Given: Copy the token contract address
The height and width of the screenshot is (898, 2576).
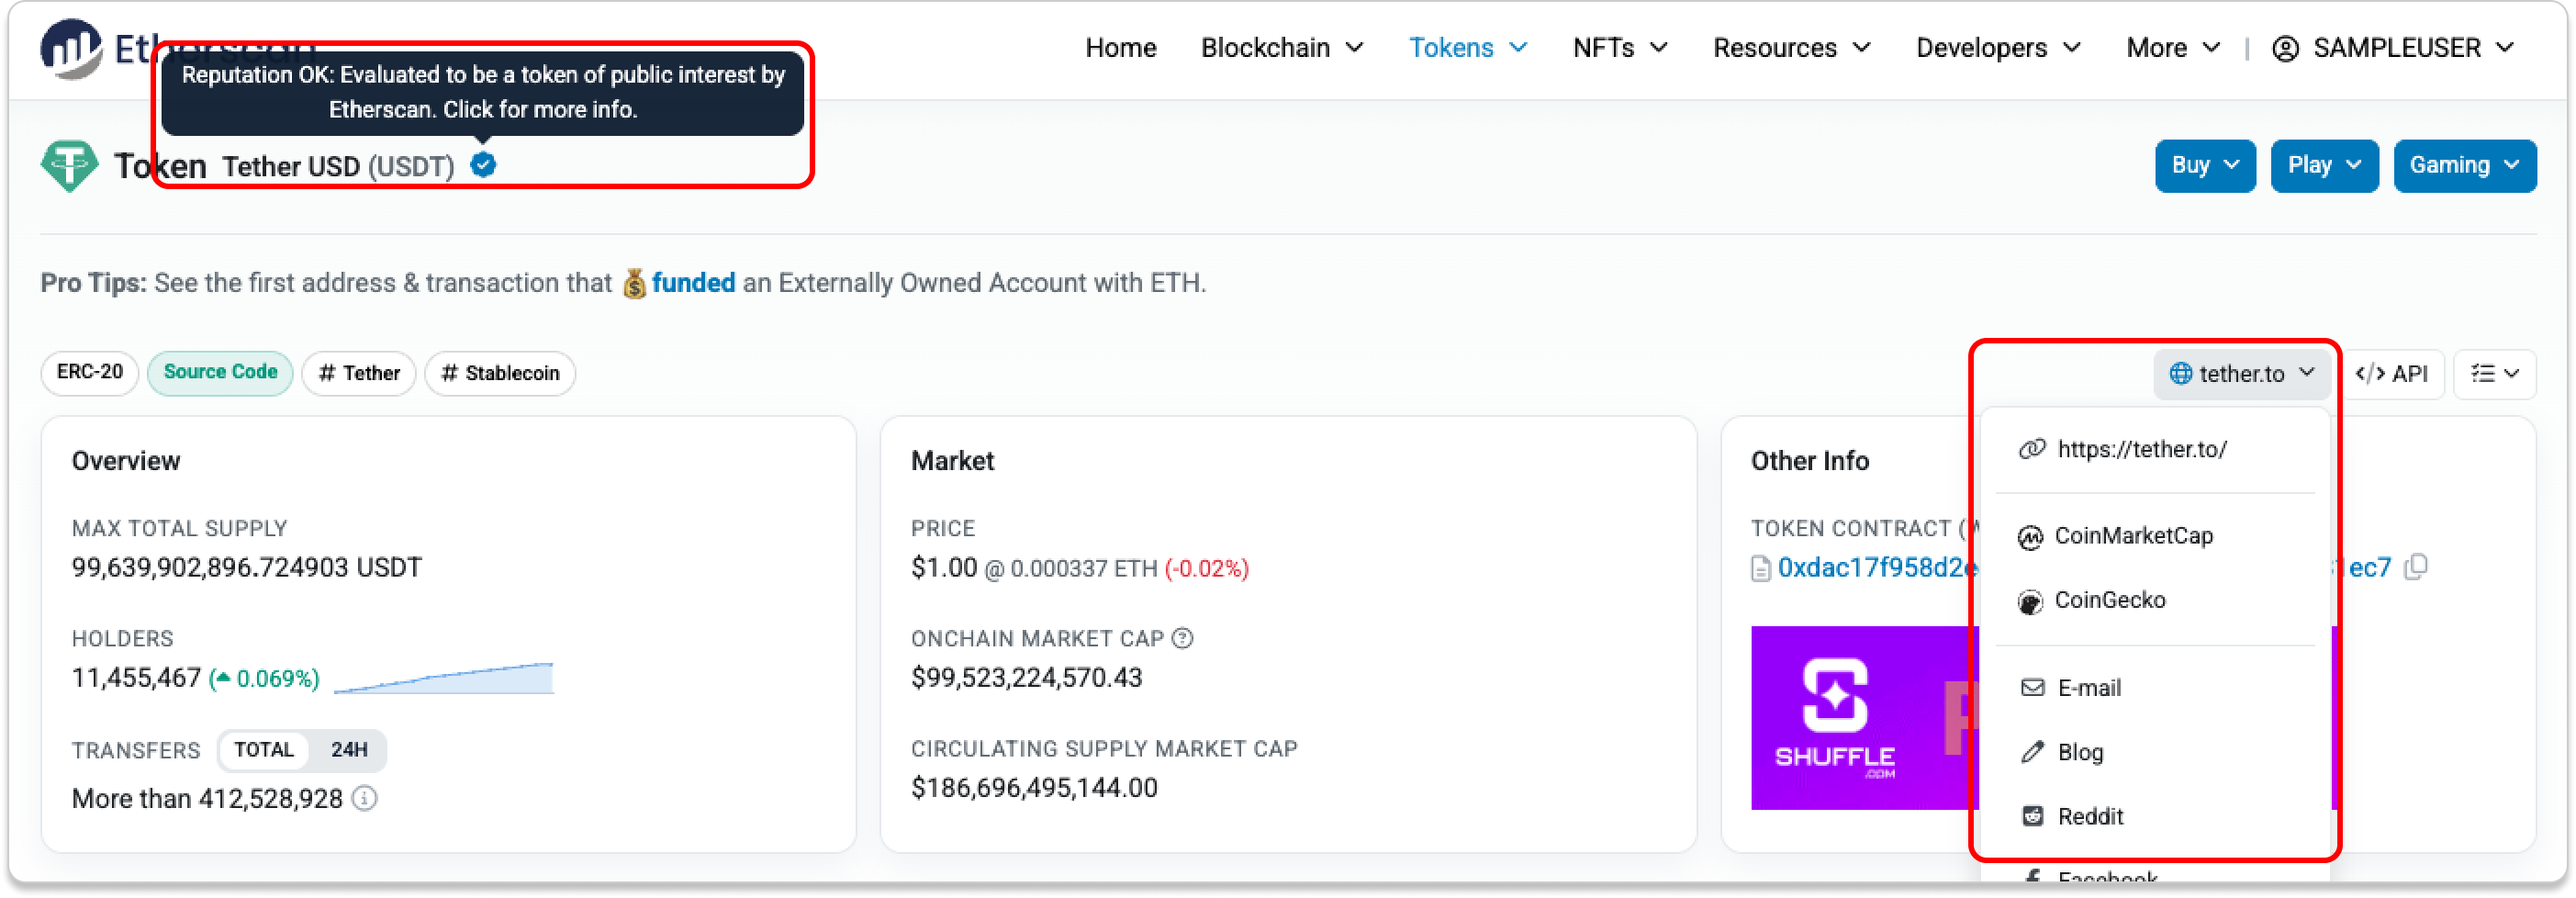Looking at the screenshot, I should [2416, 567].
